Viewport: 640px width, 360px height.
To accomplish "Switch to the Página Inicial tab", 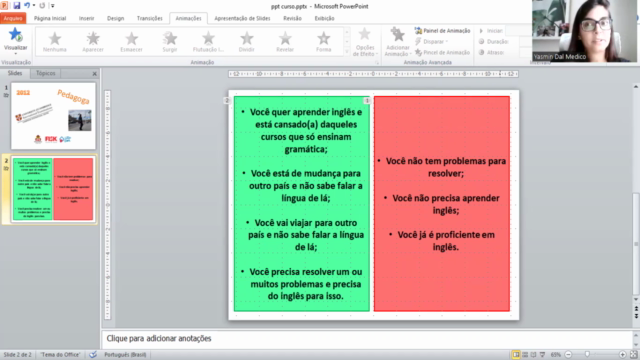I will point(50,18).
